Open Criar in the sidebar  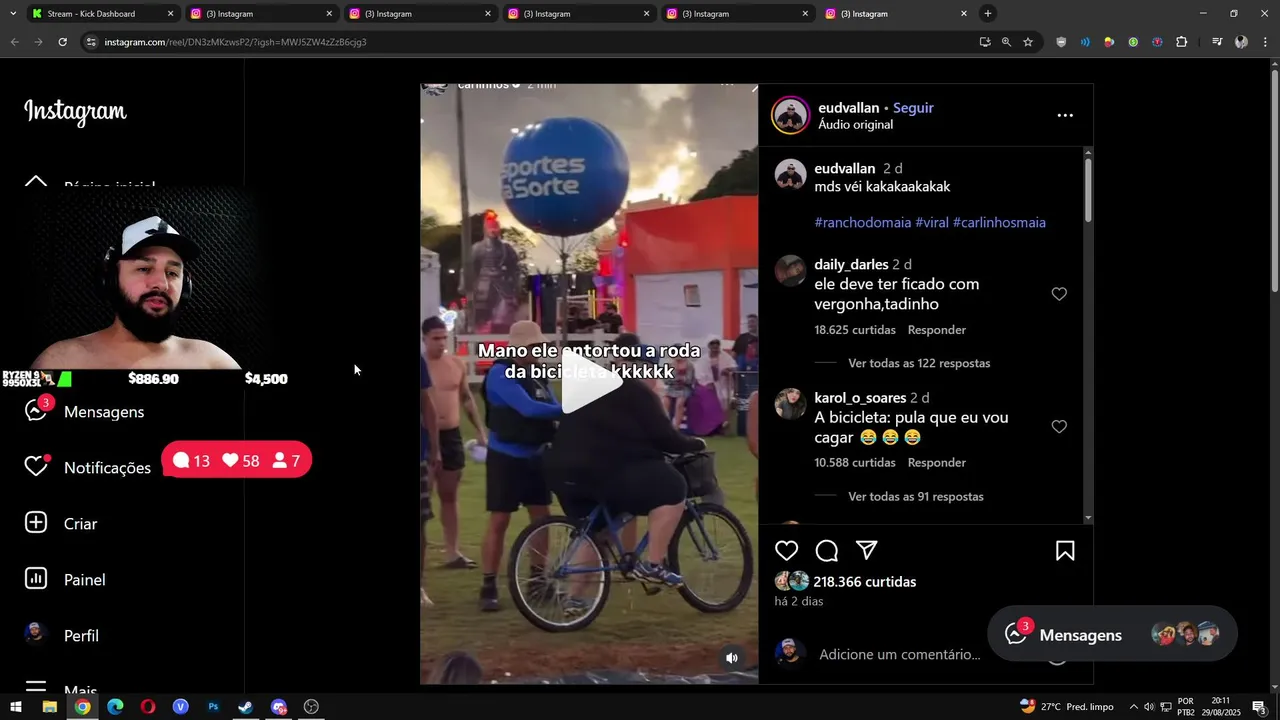click(61, 523)
